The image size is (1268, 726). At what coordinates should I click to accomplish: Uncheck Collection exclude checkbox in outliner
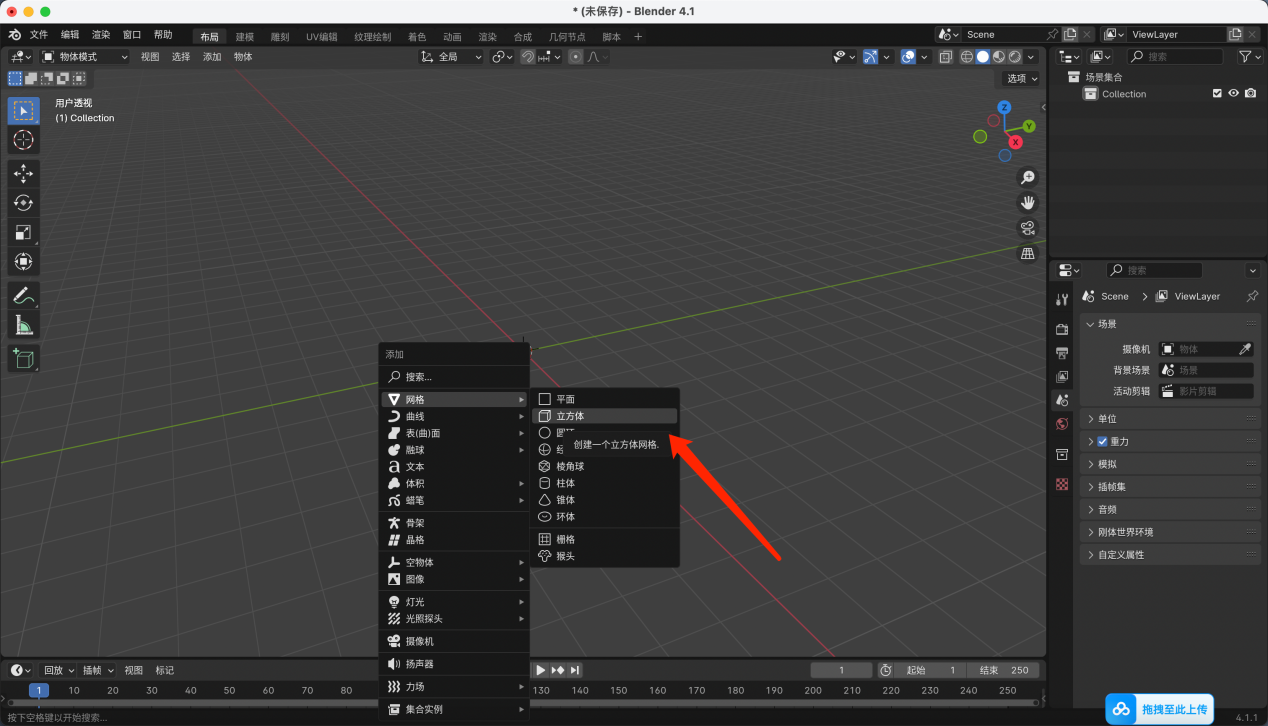[1217, 93]
